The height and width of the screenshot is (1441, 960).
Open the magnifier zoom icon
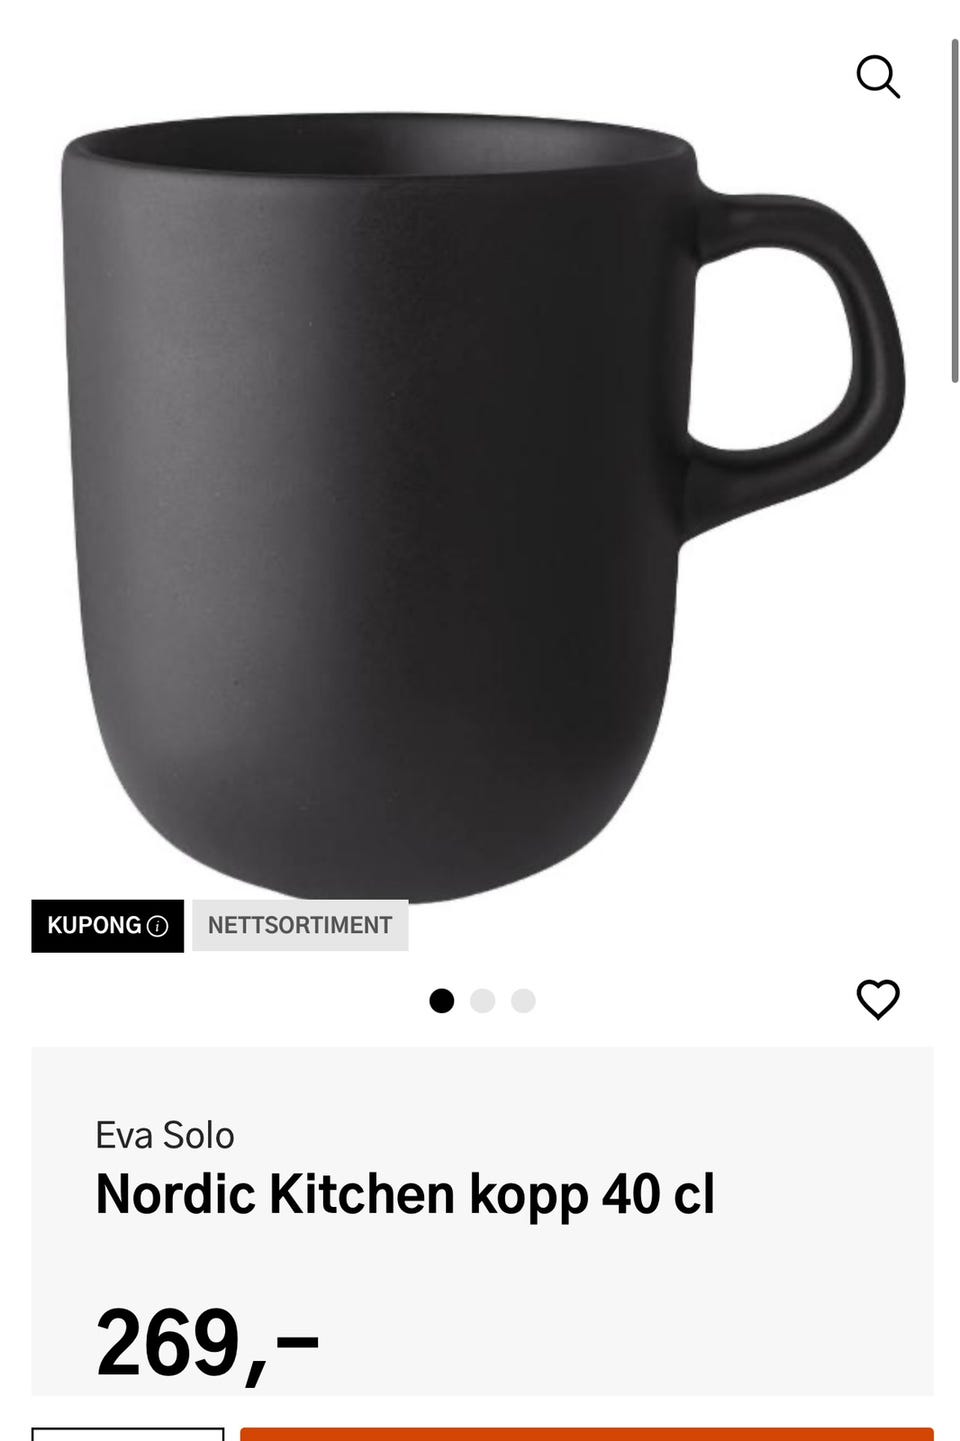pos(878,77)
